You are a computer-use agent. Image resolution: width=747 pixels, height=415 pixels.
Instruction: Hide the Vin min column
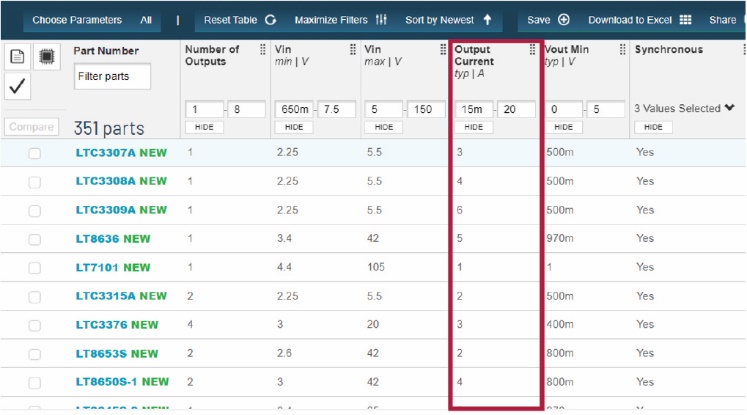coord(294,127)
